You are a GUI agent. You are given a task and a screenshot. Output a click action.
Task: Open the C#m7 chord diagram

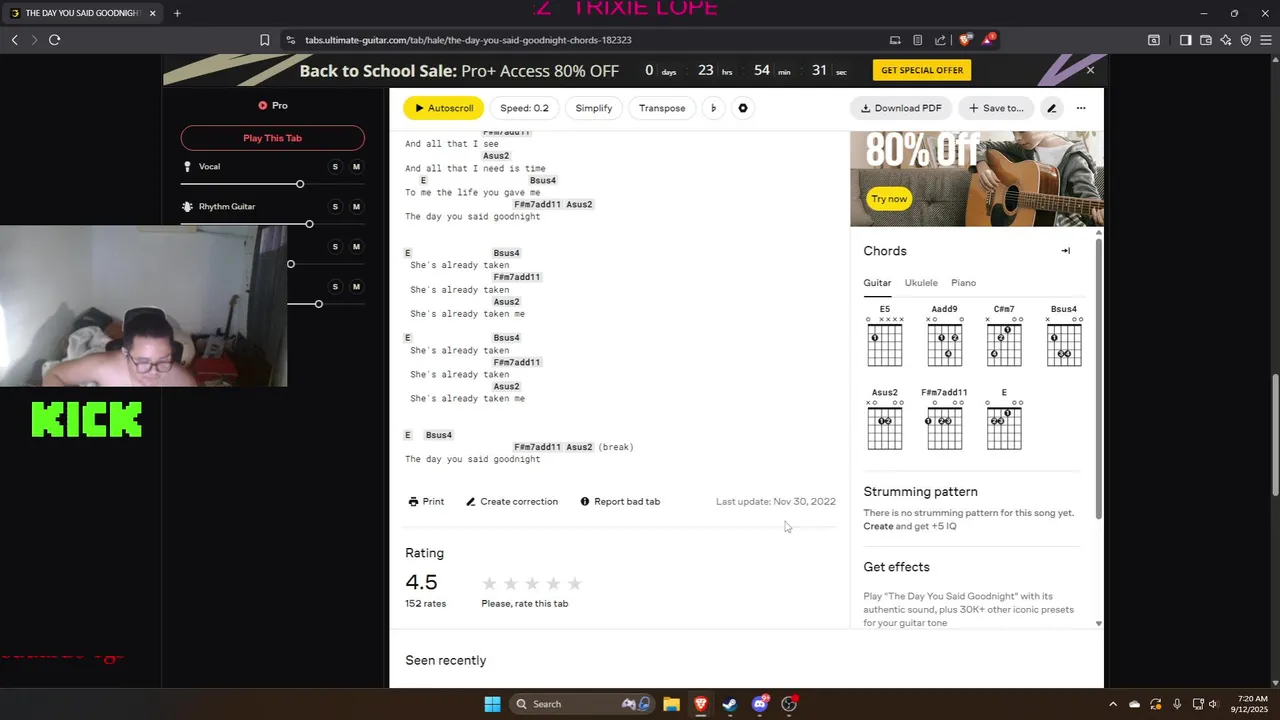[1004, 337]
